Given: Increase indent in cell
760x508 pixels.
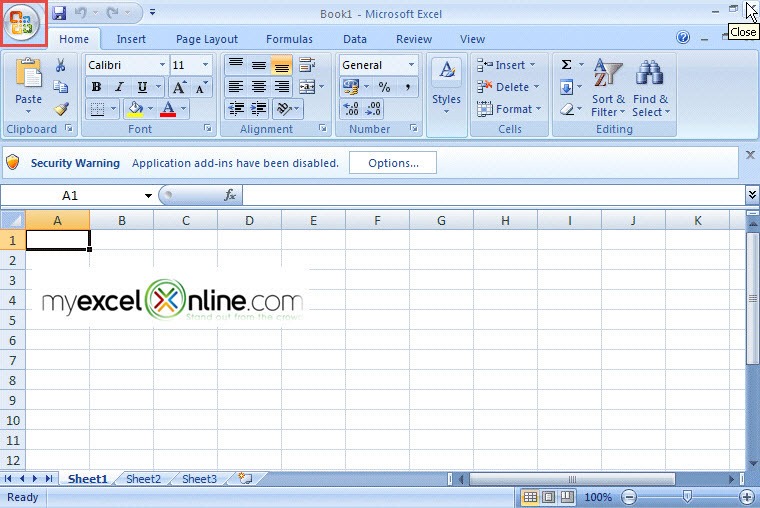Looking at the screenshot, I should tap(259, 109).
